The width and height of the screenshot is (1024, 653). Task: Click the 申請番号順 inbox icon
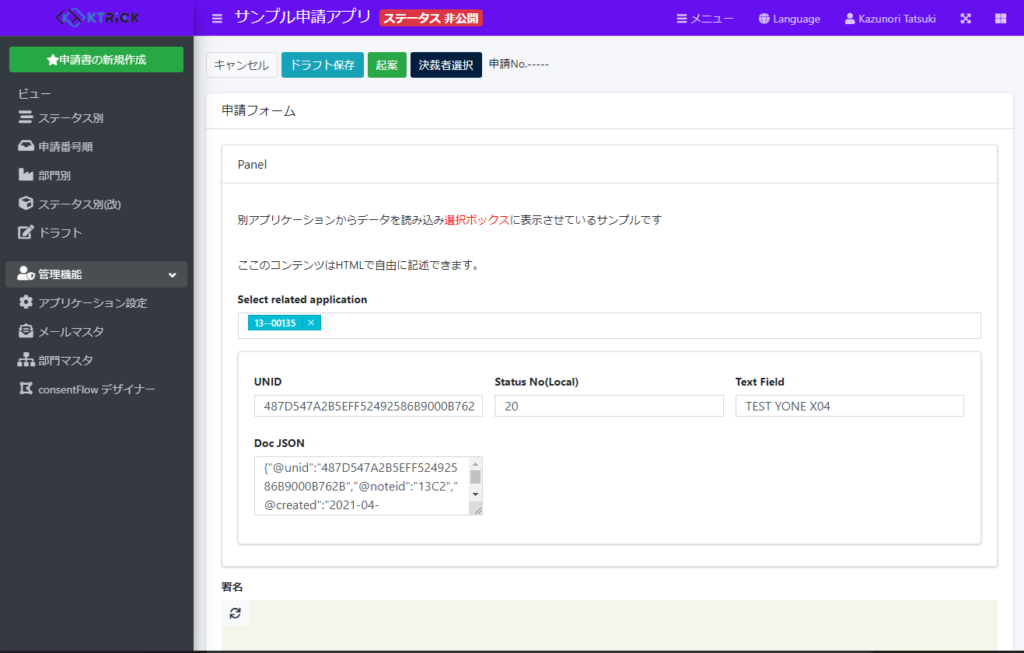click(25, 146)
